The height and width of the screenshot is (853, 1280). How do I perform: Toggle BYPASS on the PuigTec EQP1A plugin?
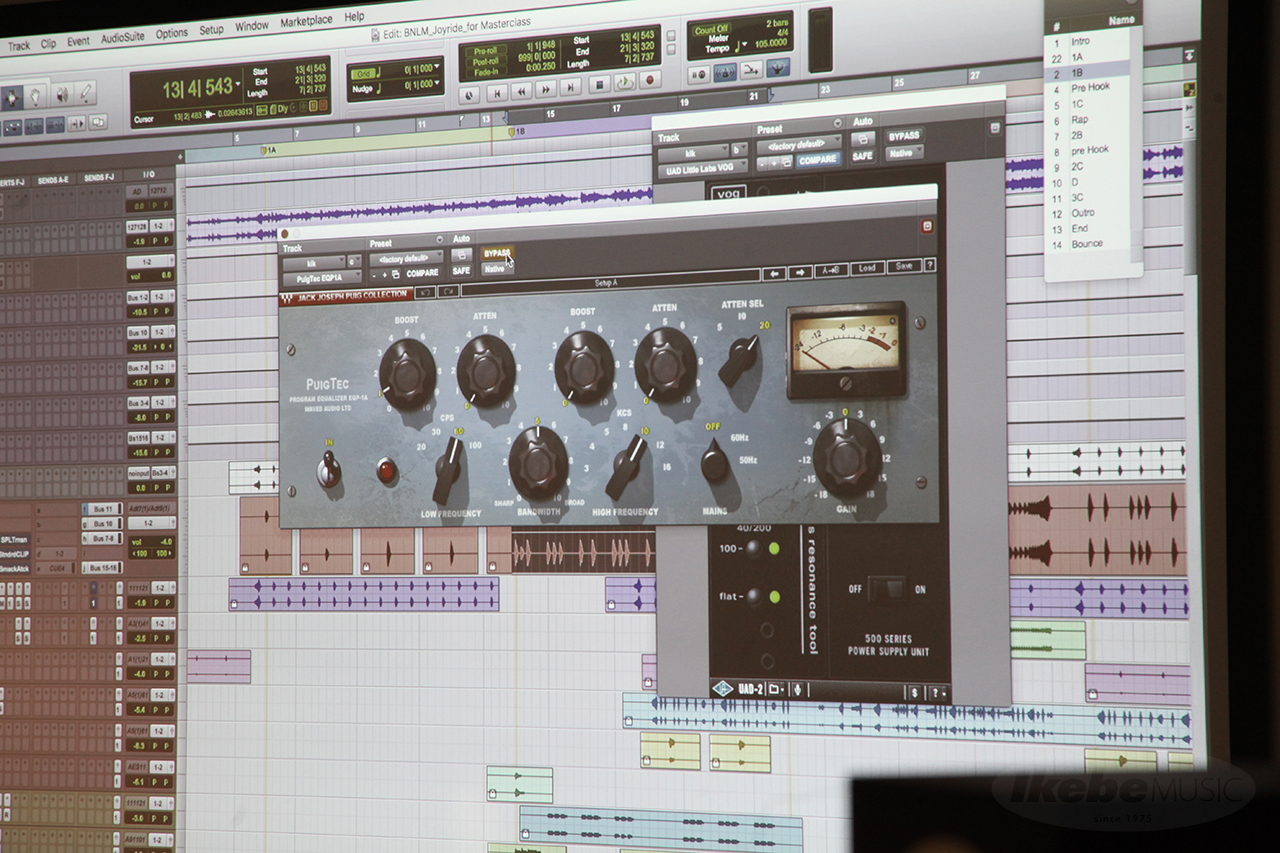pyautogui.click(x=496, y=254)
